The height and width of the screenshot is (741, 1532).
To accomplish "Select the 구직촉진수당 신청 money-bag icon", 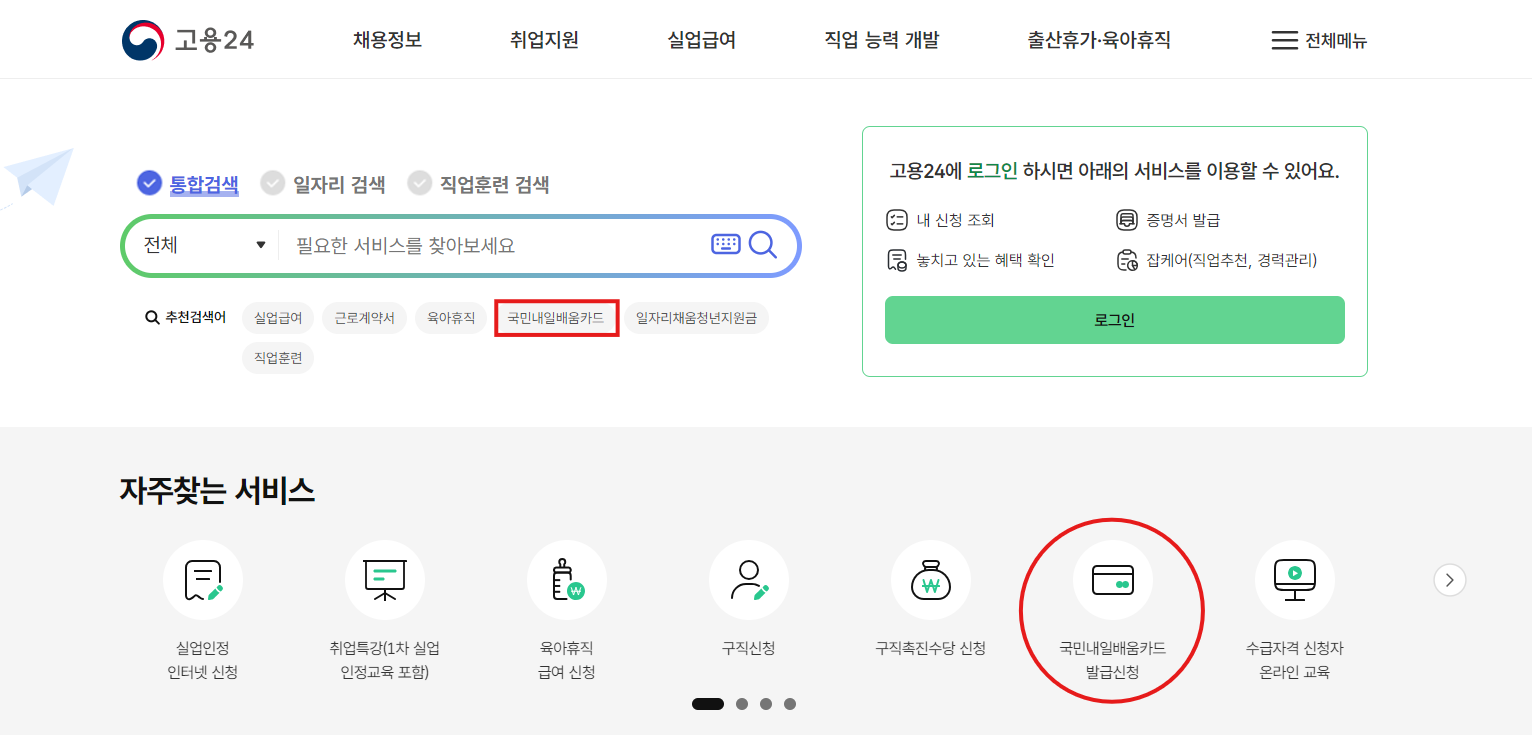I will [930, 579].
